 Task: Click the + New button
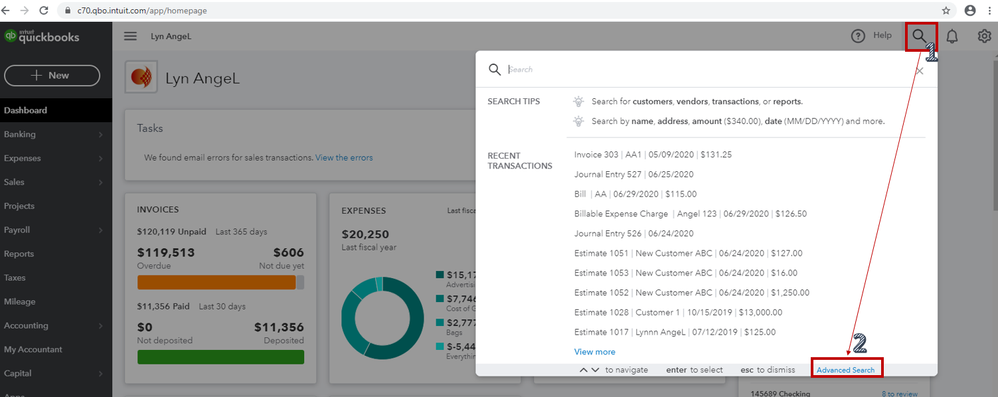52,75
